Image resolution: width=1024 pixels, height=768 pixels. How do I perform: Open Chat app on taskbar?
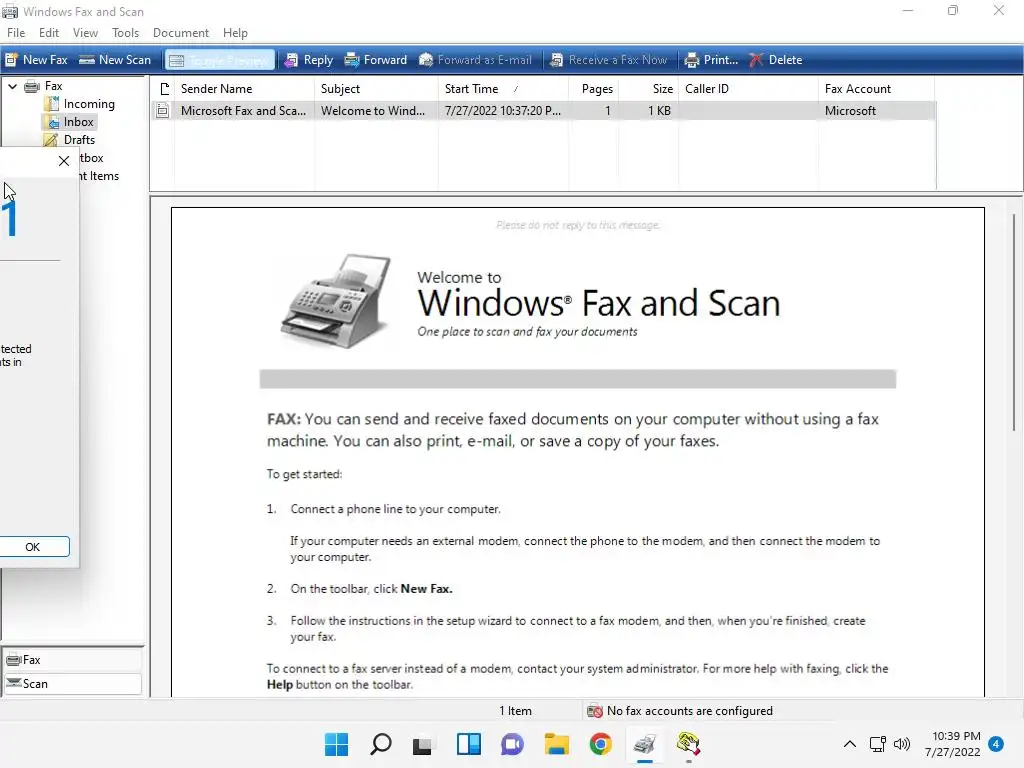click(x=513, y=744)
